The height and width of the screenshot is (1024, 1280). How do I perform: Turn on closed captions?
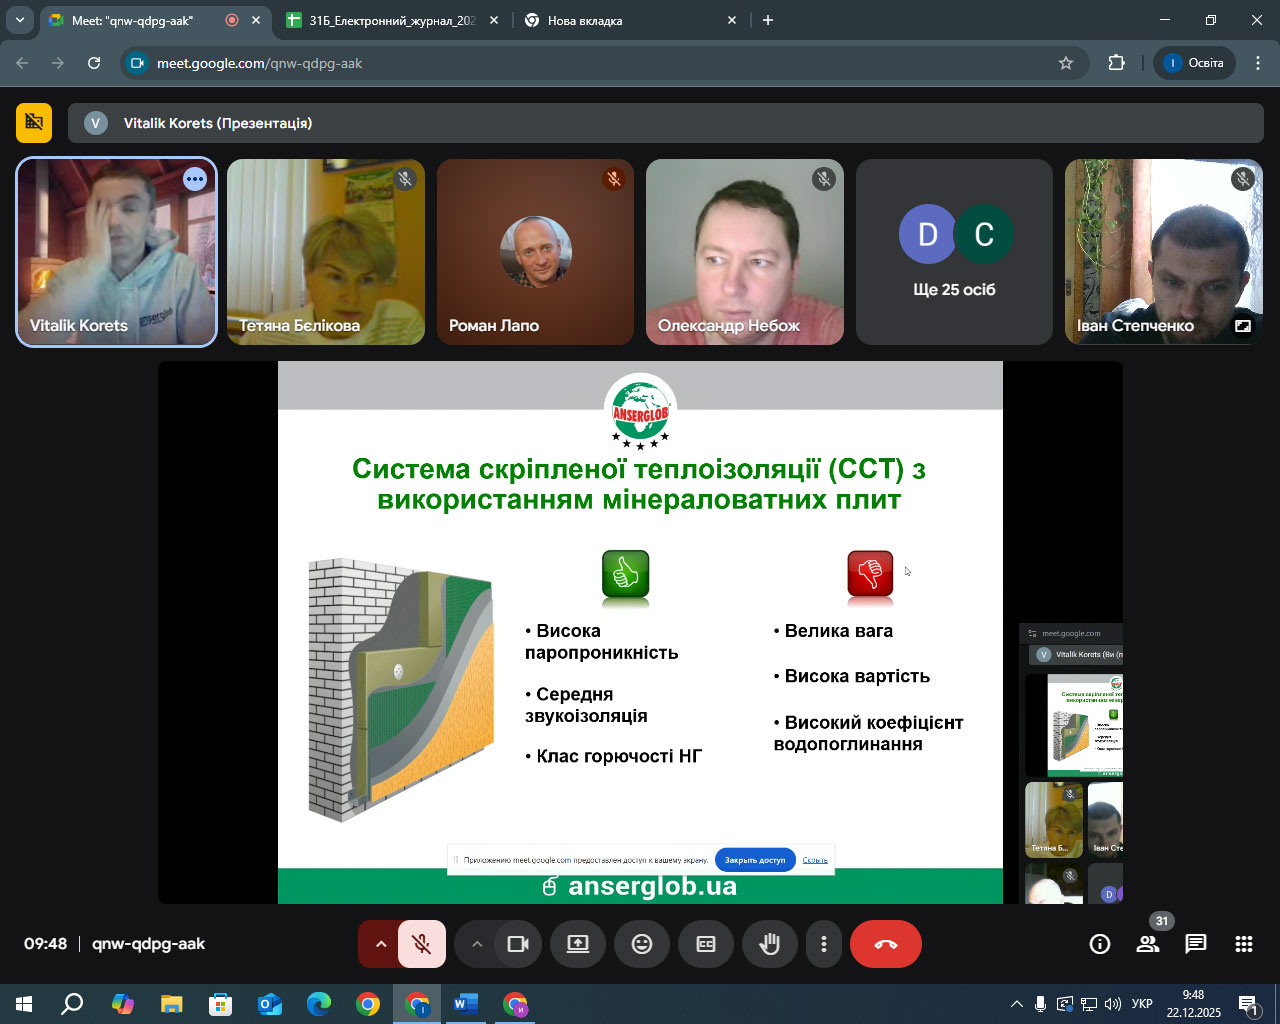click(706, 944)
